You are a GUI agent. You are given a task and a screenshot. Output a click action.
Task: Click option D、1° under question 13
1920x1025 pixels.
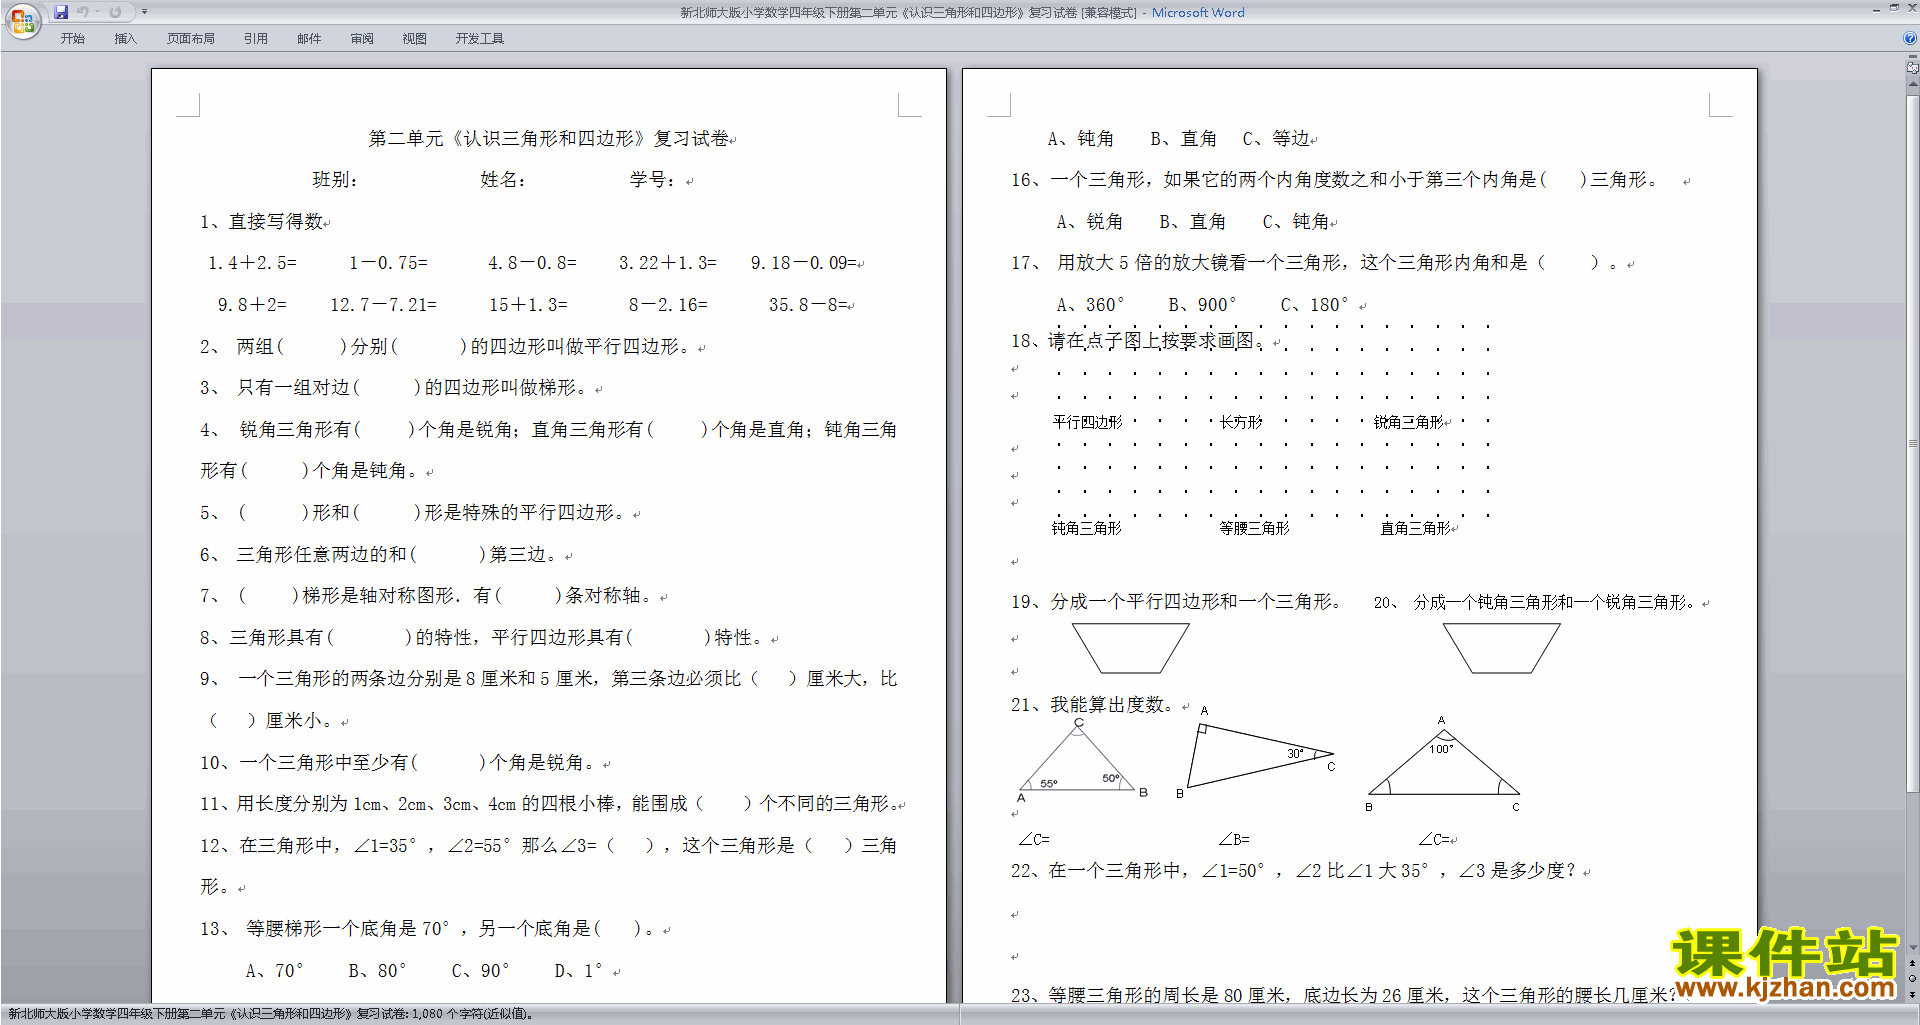[578, 971]
